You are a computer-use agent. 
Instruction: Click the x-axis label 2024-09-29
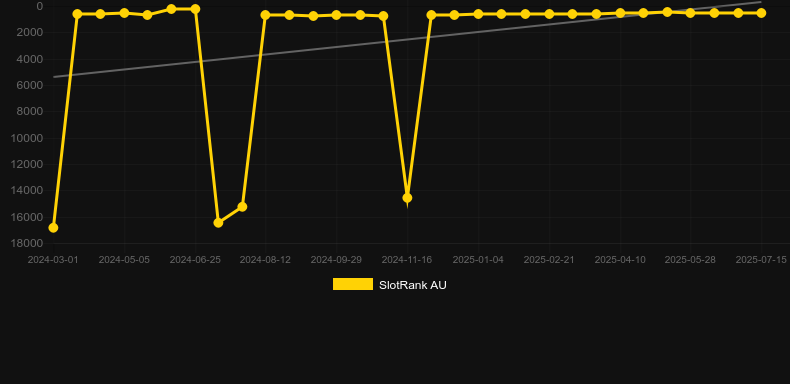click(336, 260)
